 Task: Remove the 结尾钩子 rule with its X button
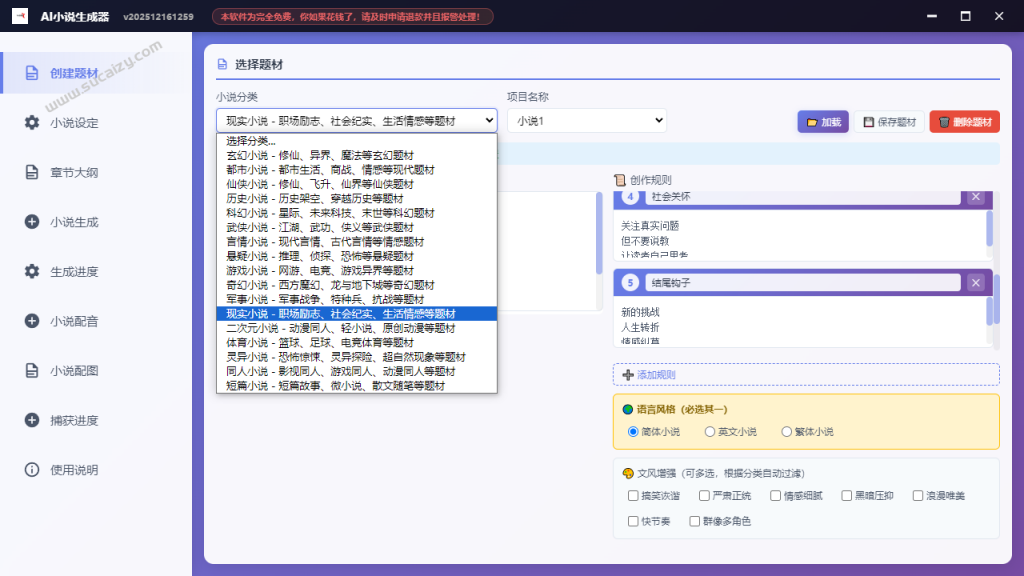click(x=976, y=283)
